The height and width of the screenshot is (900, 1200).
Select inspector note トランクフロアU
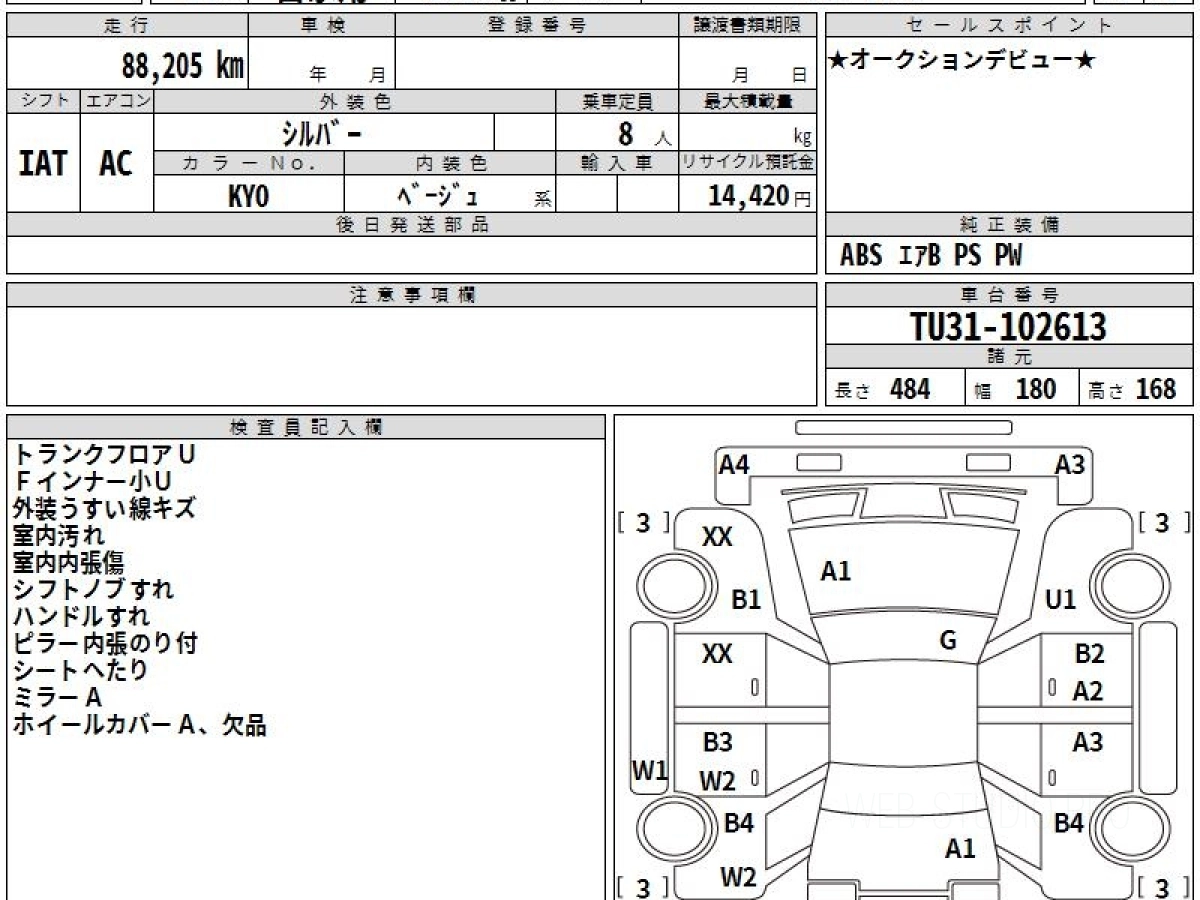pyautogui.click(x=104, y=454)
